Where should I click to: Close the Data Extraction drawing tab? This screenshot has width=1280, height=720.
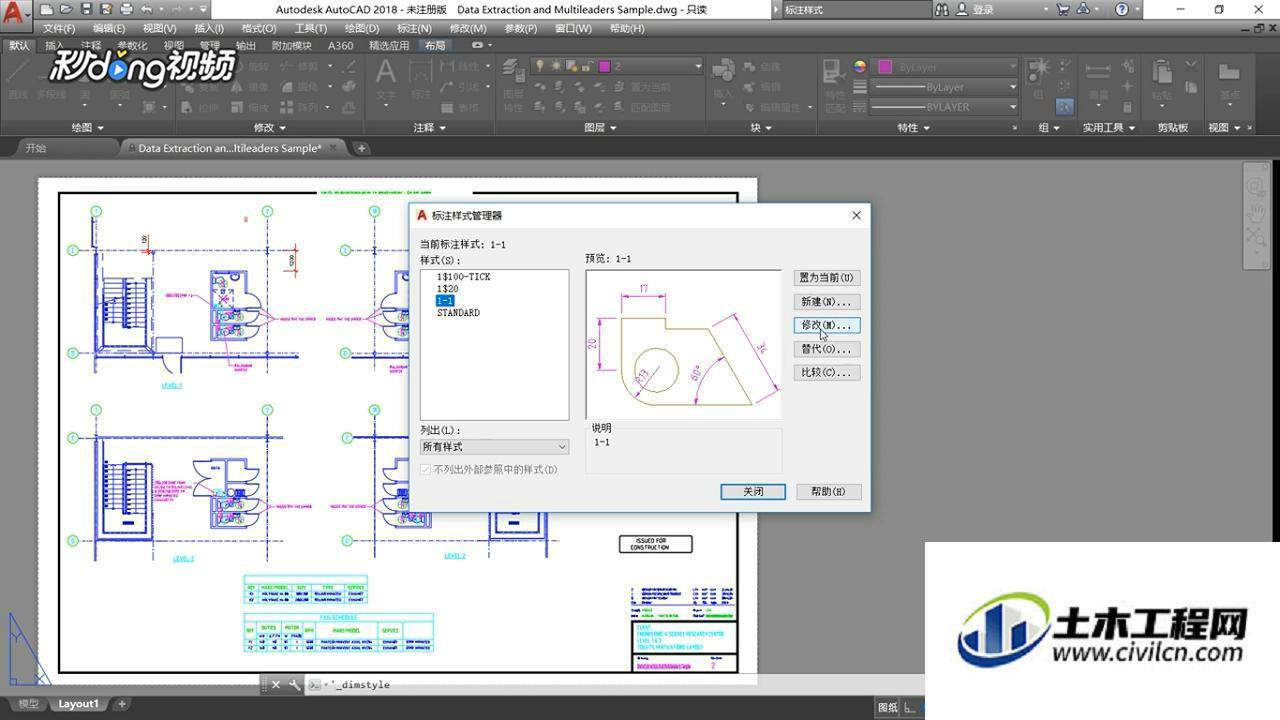click(x=334, y=148)
